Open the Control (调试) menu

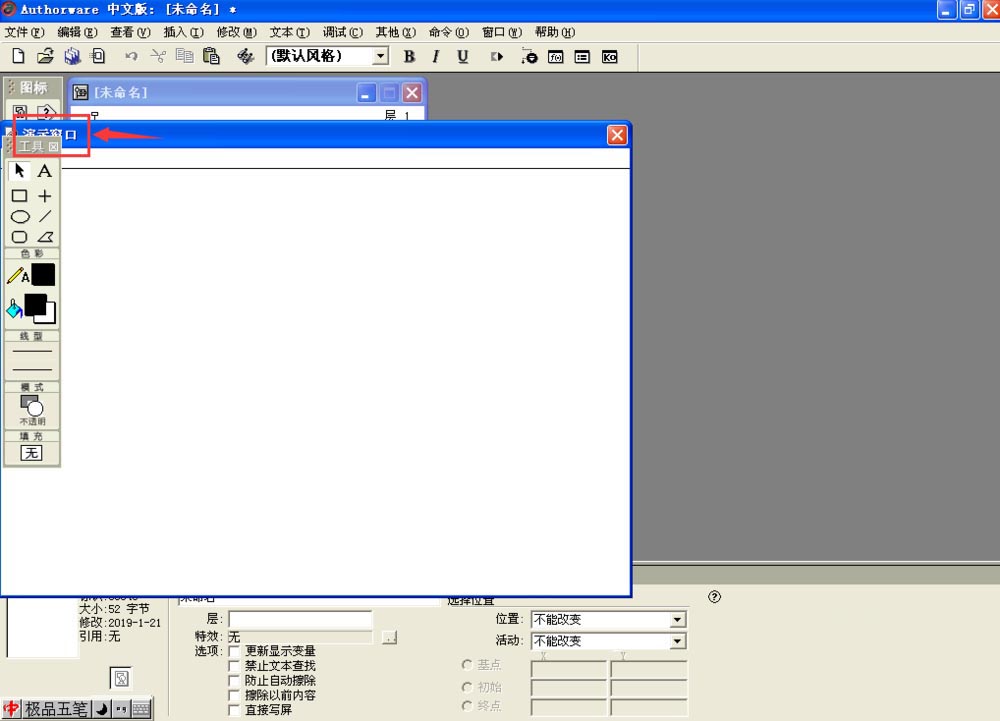click(342, 32)
